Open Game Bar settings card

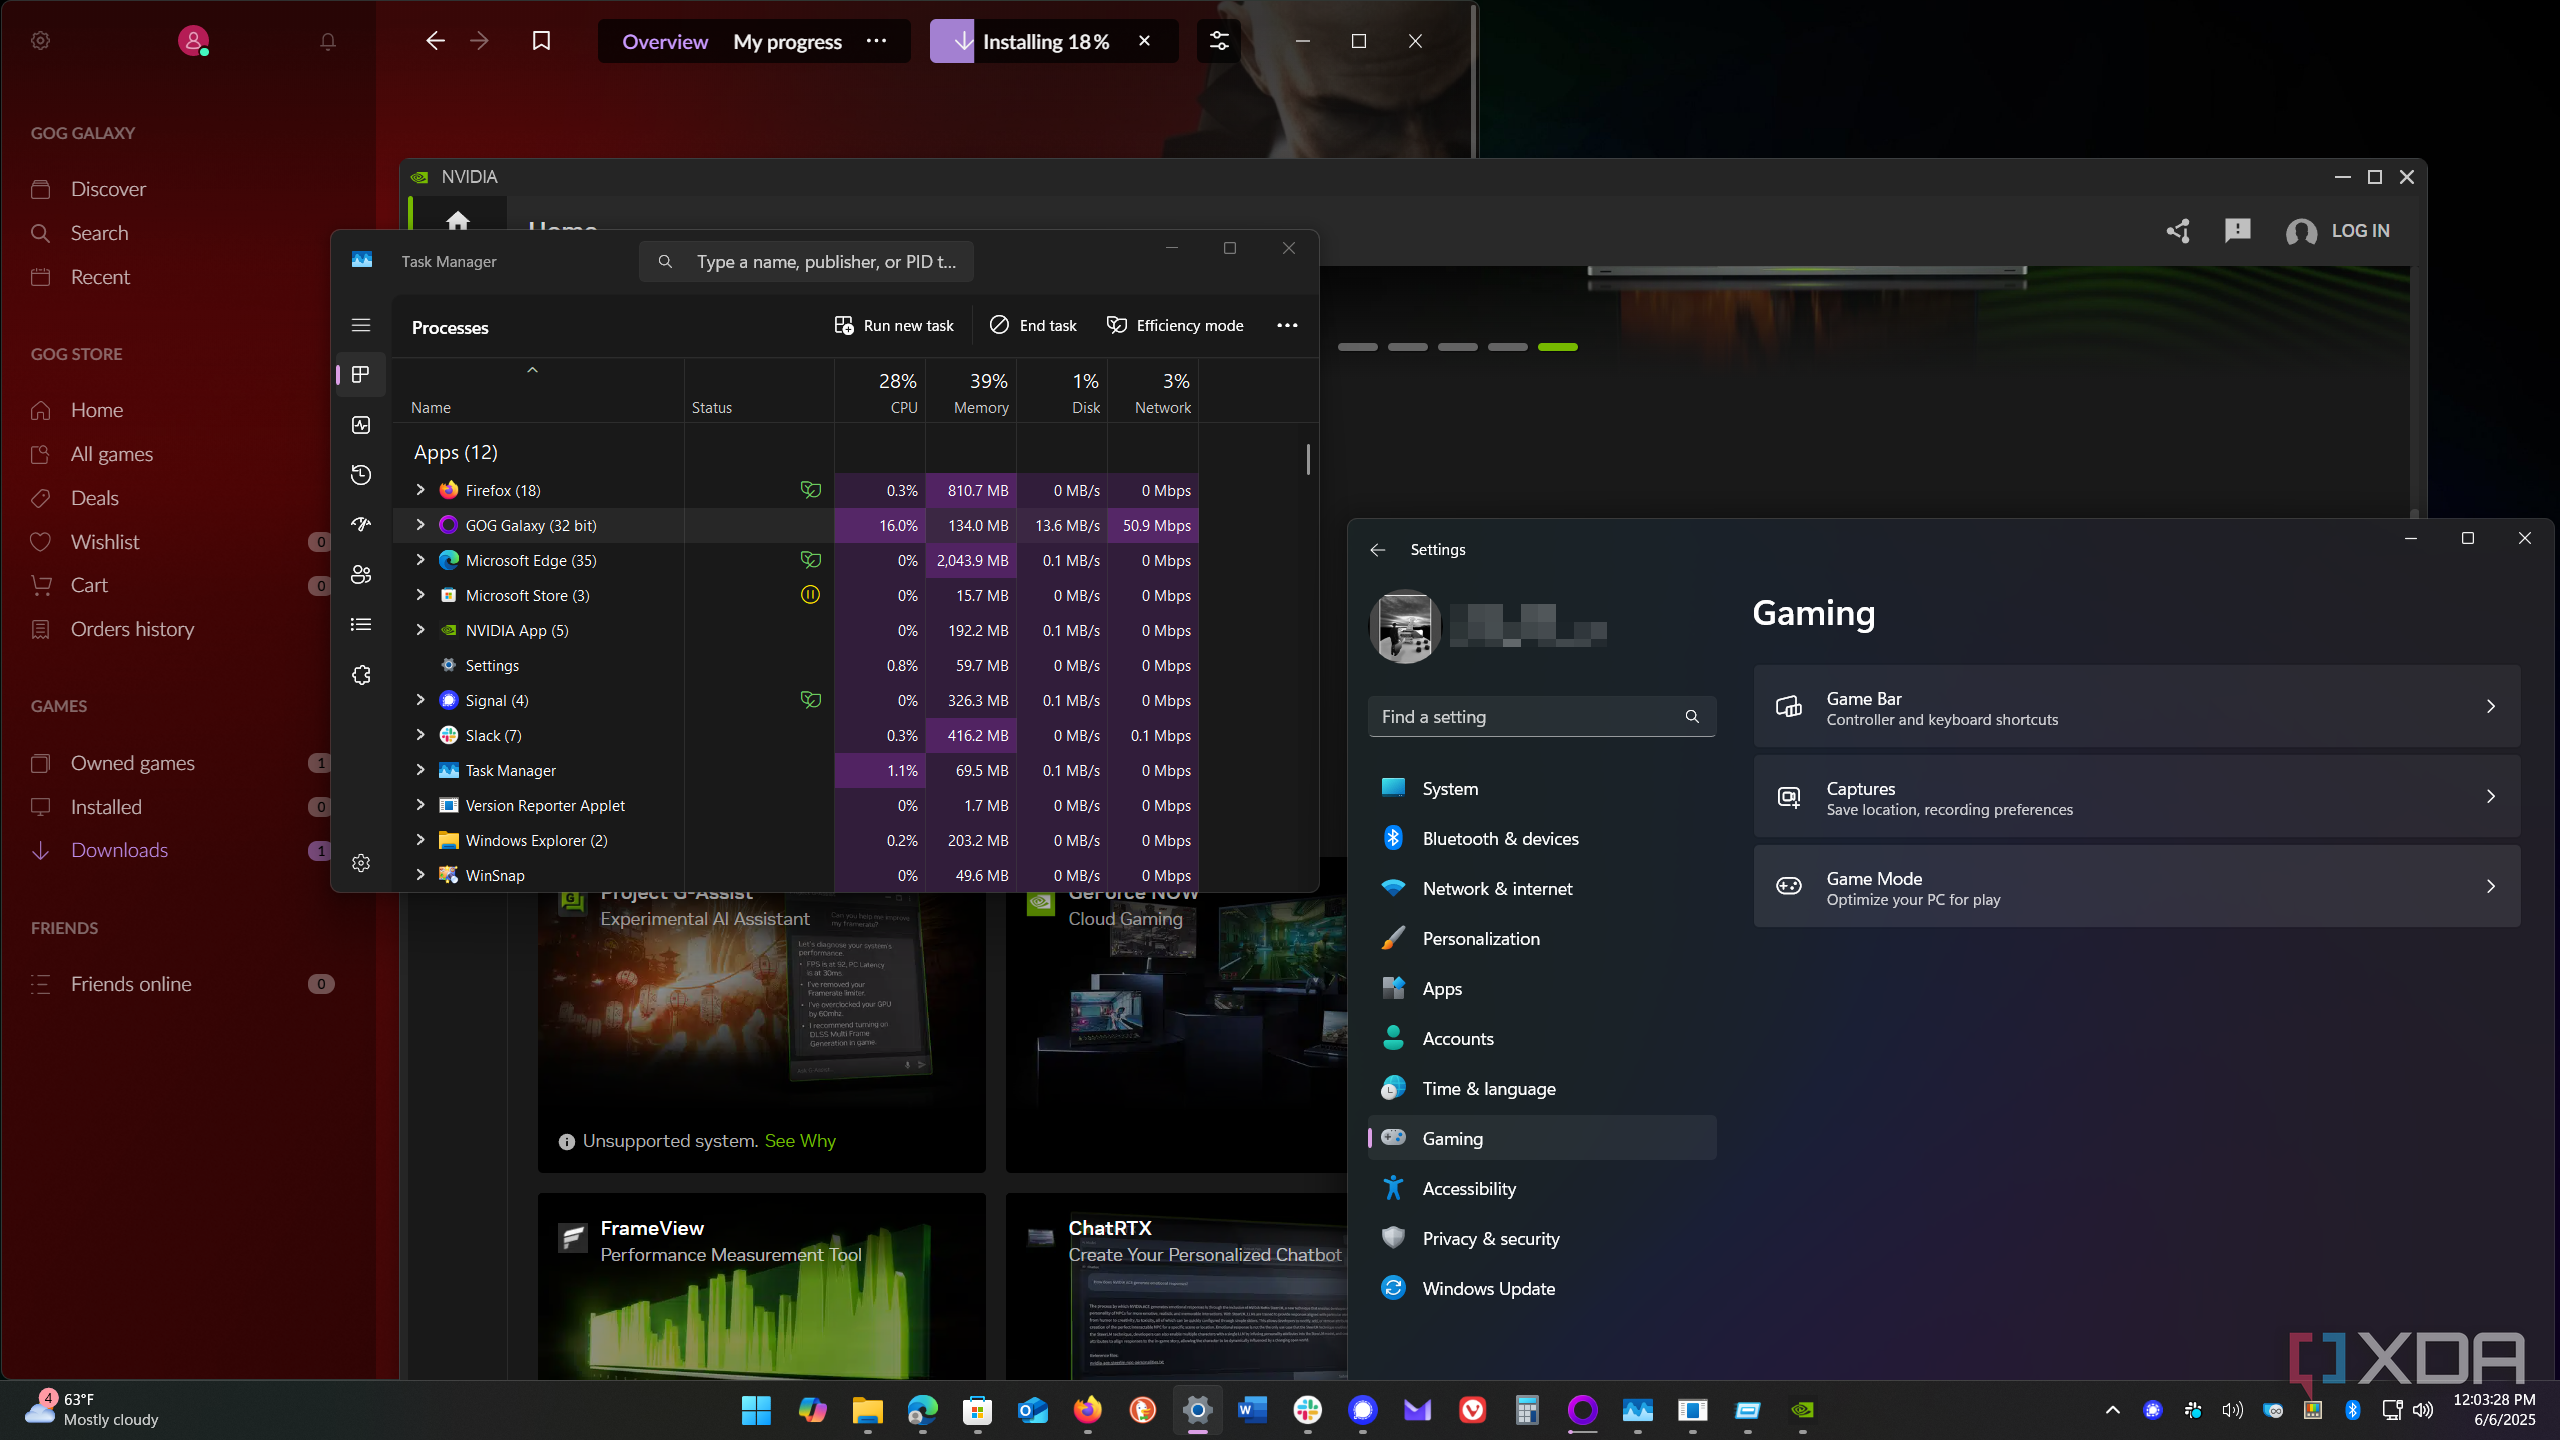2137,707
